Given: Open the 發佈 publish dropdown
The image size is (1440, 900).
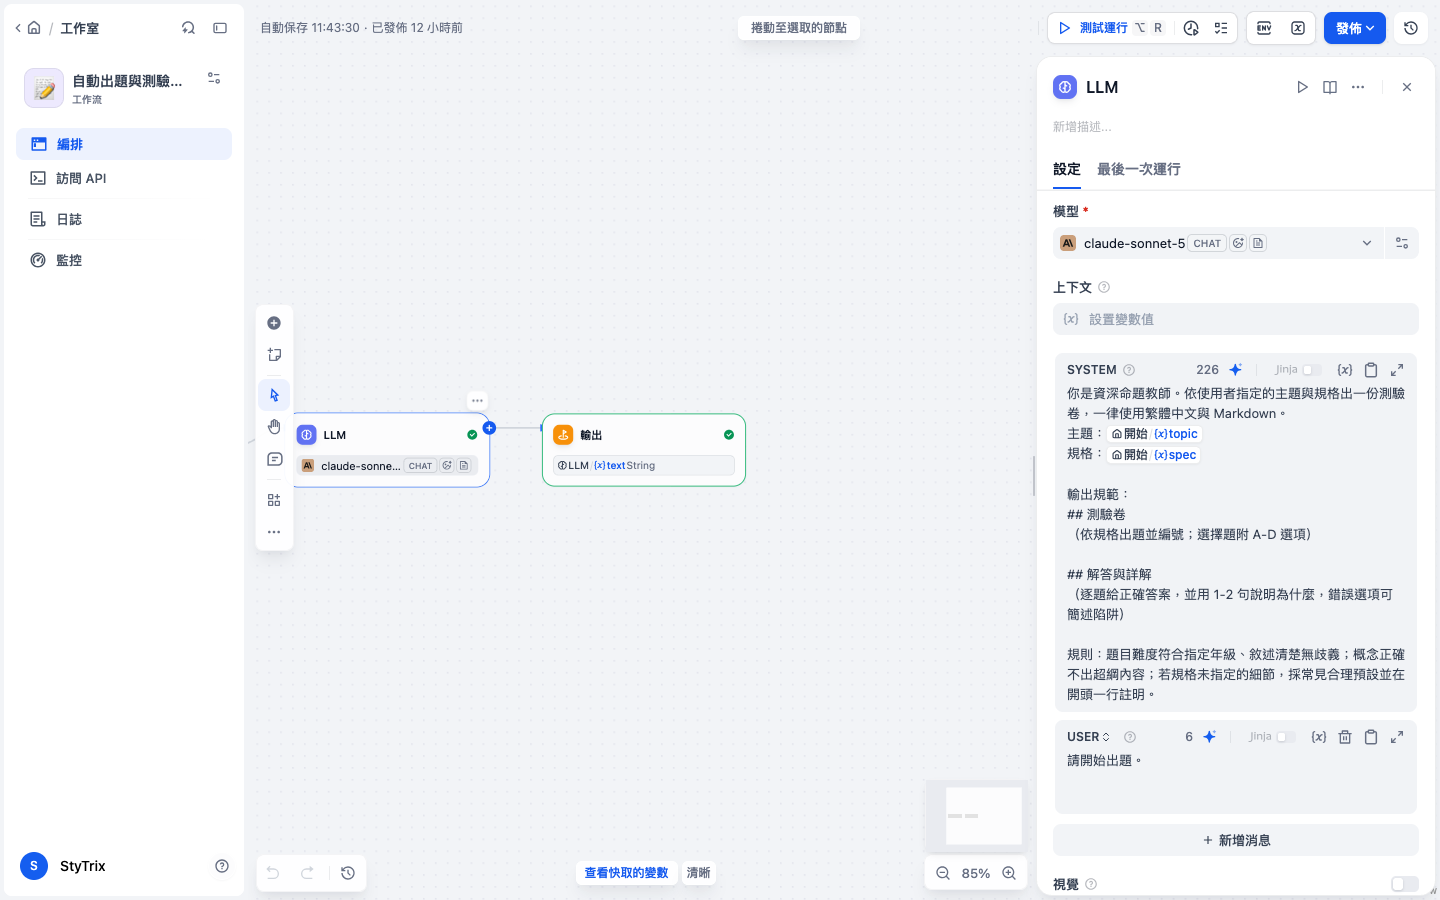Looking at the screenshot, I should [x=1355, y=28].
